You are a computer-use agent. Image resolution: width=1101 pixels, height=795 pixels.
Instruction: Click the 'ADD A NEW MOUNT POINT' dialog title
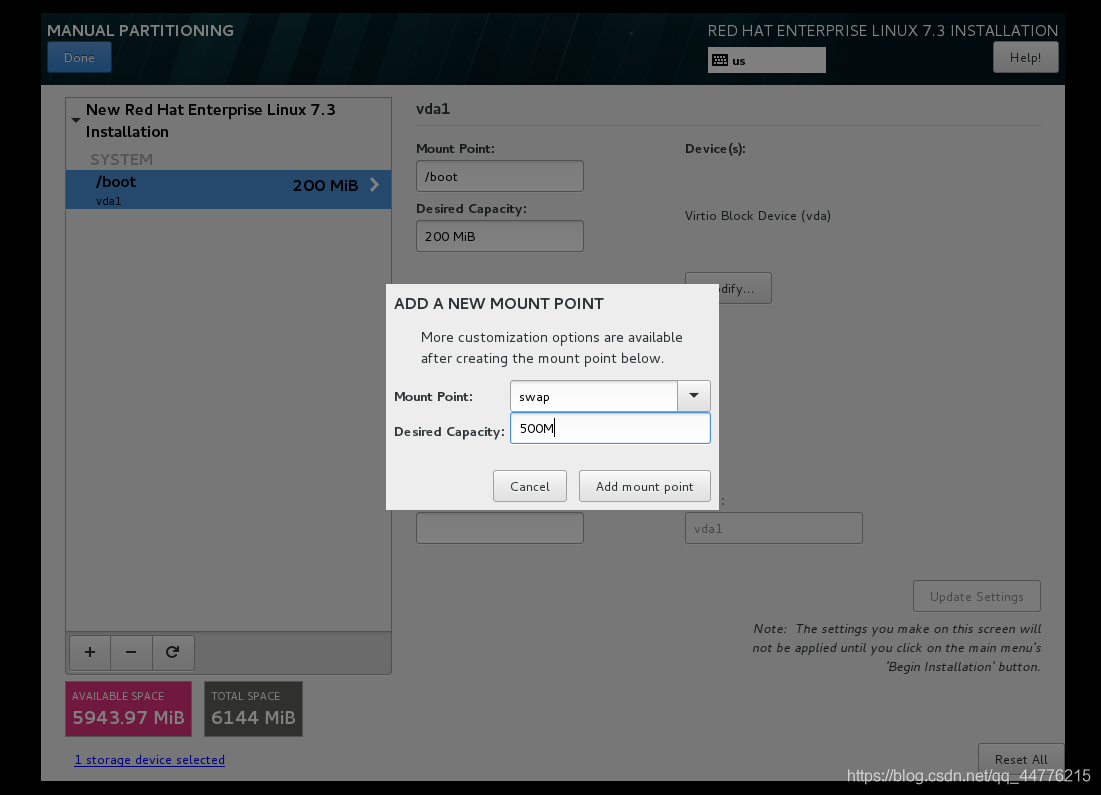pos(499,304)
